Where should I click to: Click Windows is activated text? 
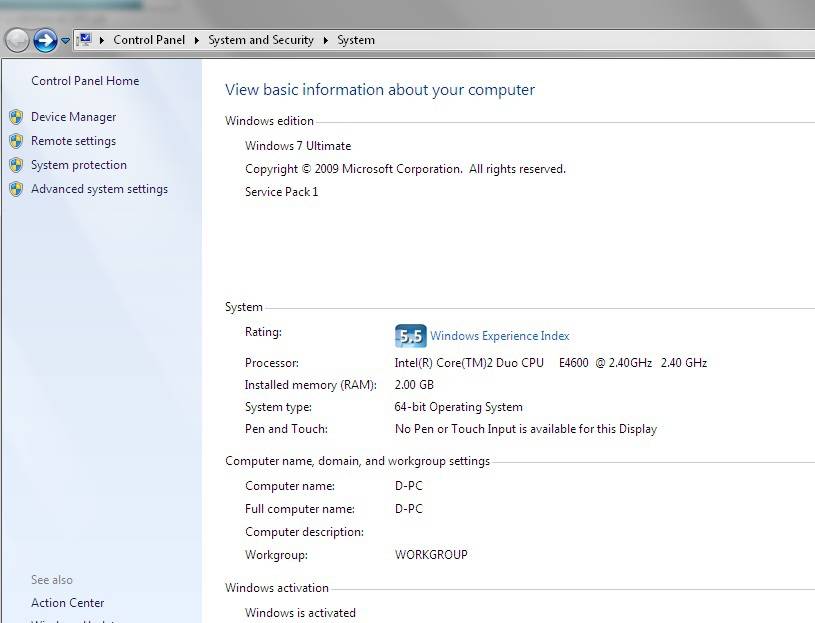pyautogui.click(x=300, y=613)
